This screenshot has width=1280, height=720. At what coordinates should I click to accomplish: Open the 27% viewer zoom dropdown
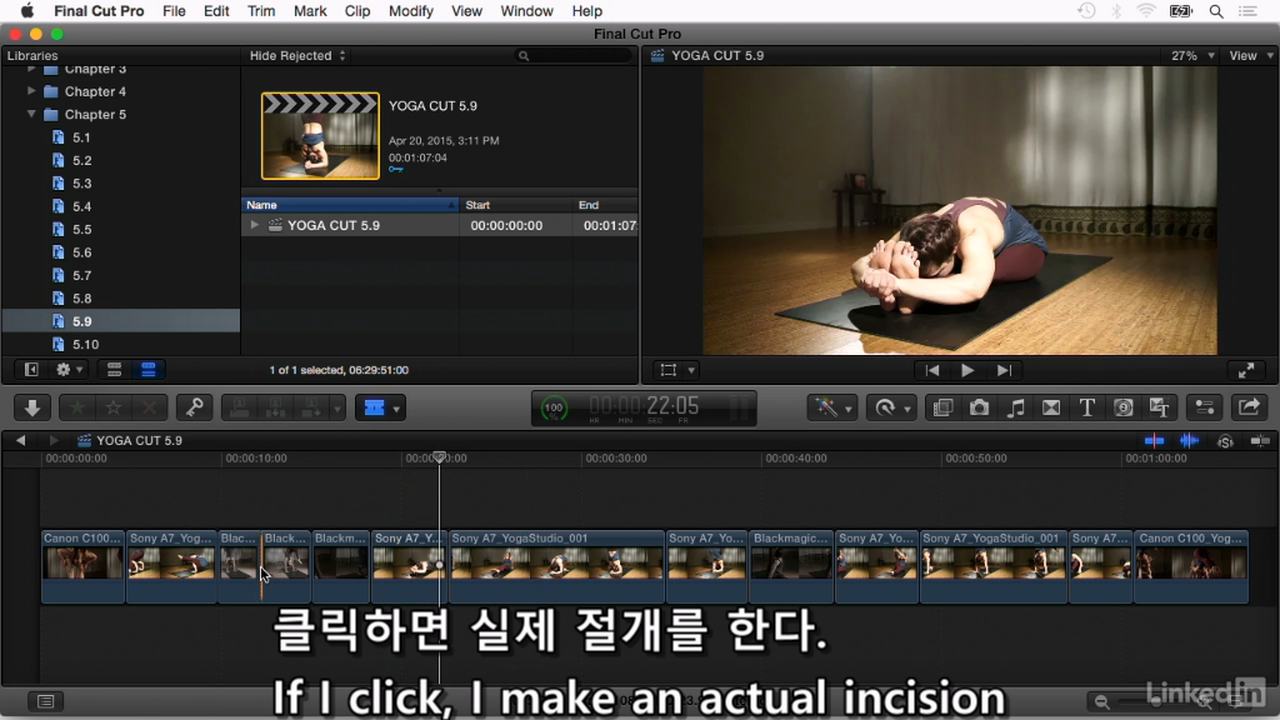1193,56
